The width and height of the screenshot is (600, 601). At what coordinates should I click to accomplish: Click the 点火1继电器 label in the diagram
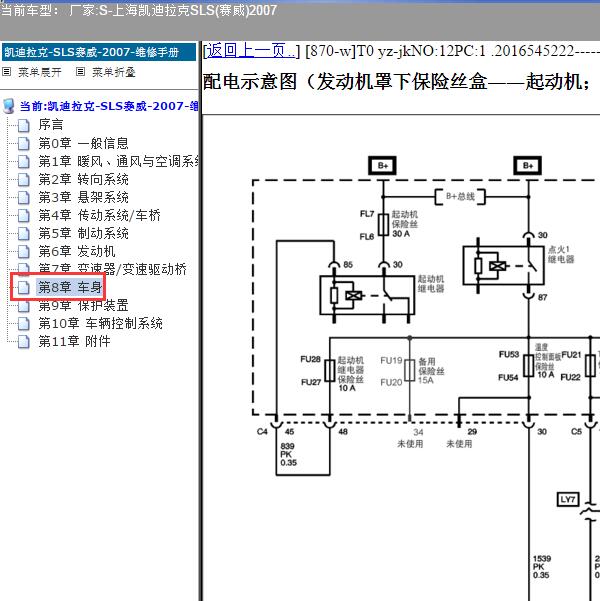click(x=561, y=255)
